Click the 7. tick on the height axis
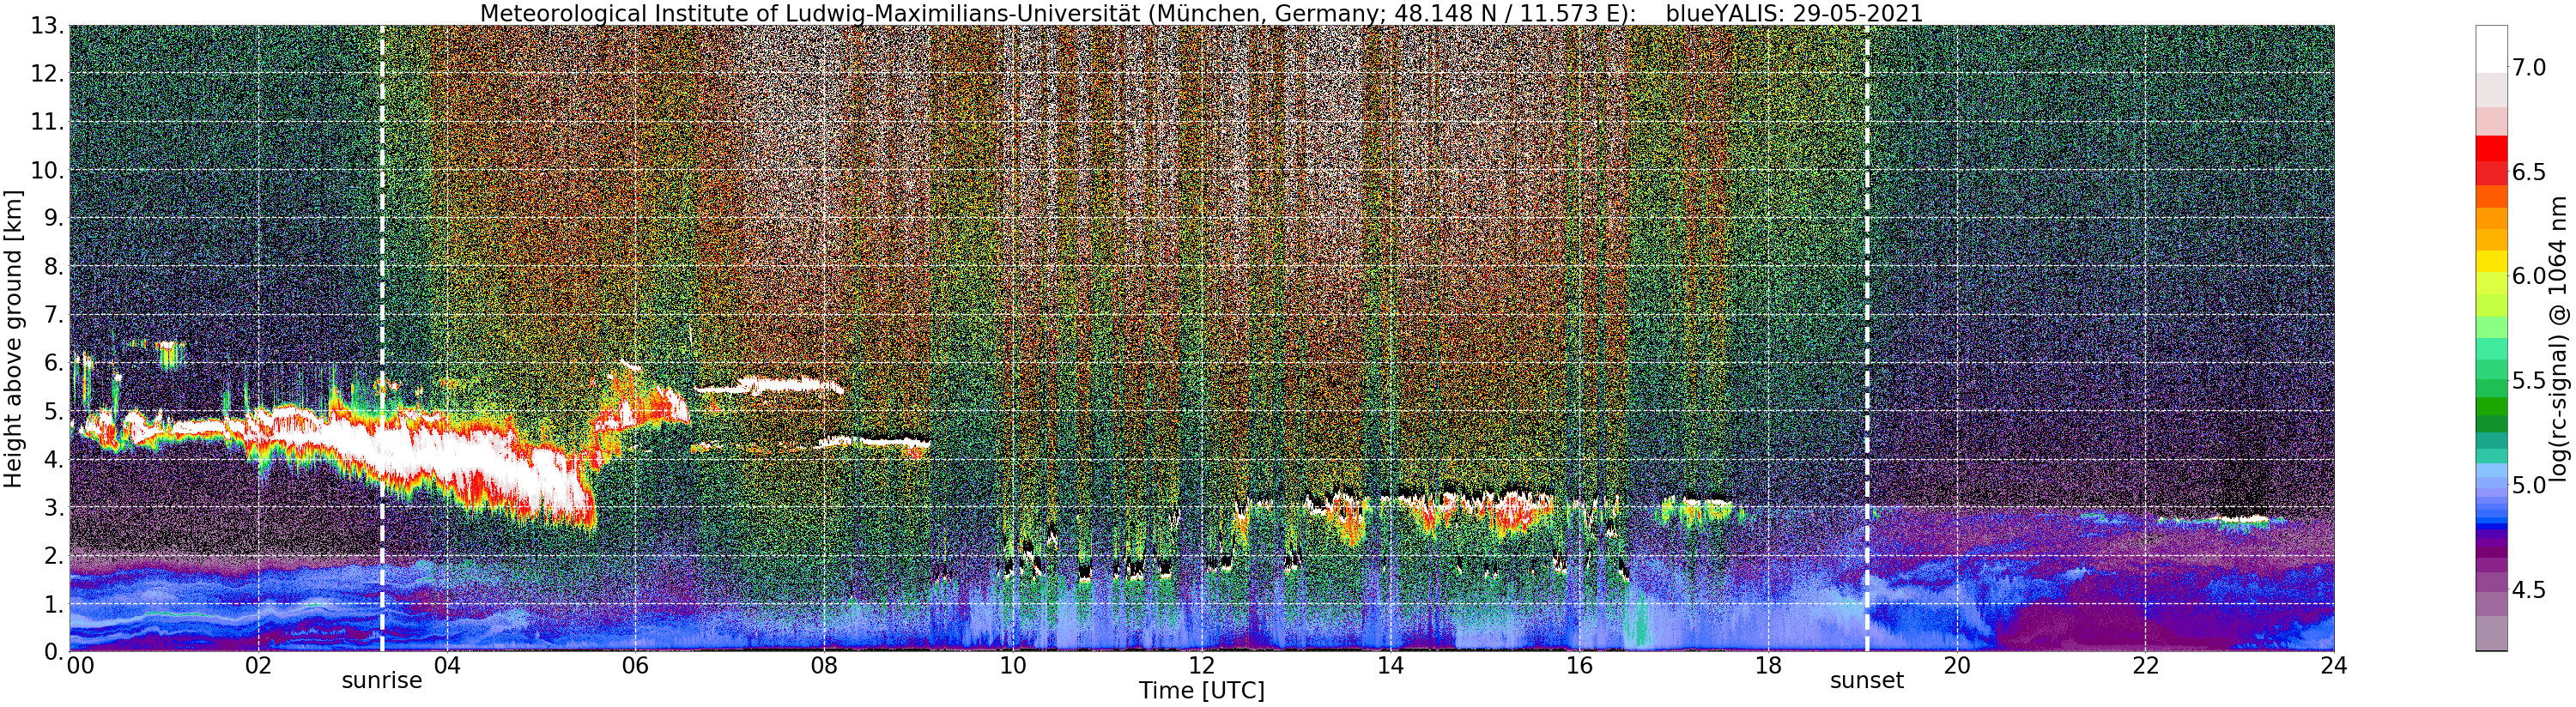Viewport: 2576px width, 707px height. click(54, 315)
